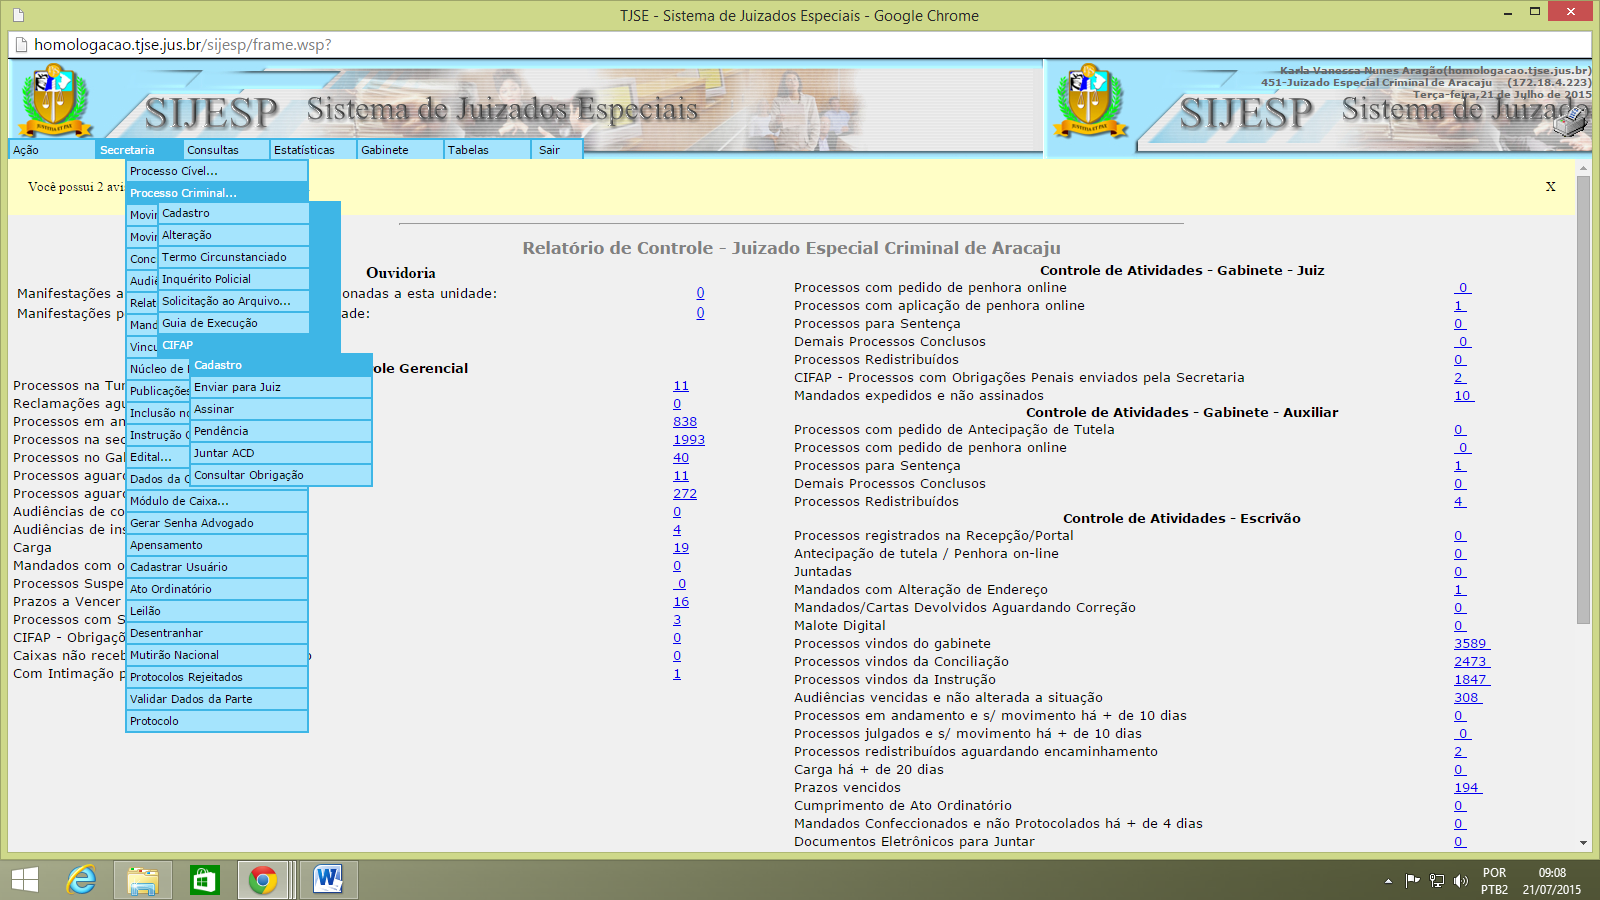Dismiss the yellow notification bar with X
Viewport: 1600px width, 900px height.
point(1550,187)
